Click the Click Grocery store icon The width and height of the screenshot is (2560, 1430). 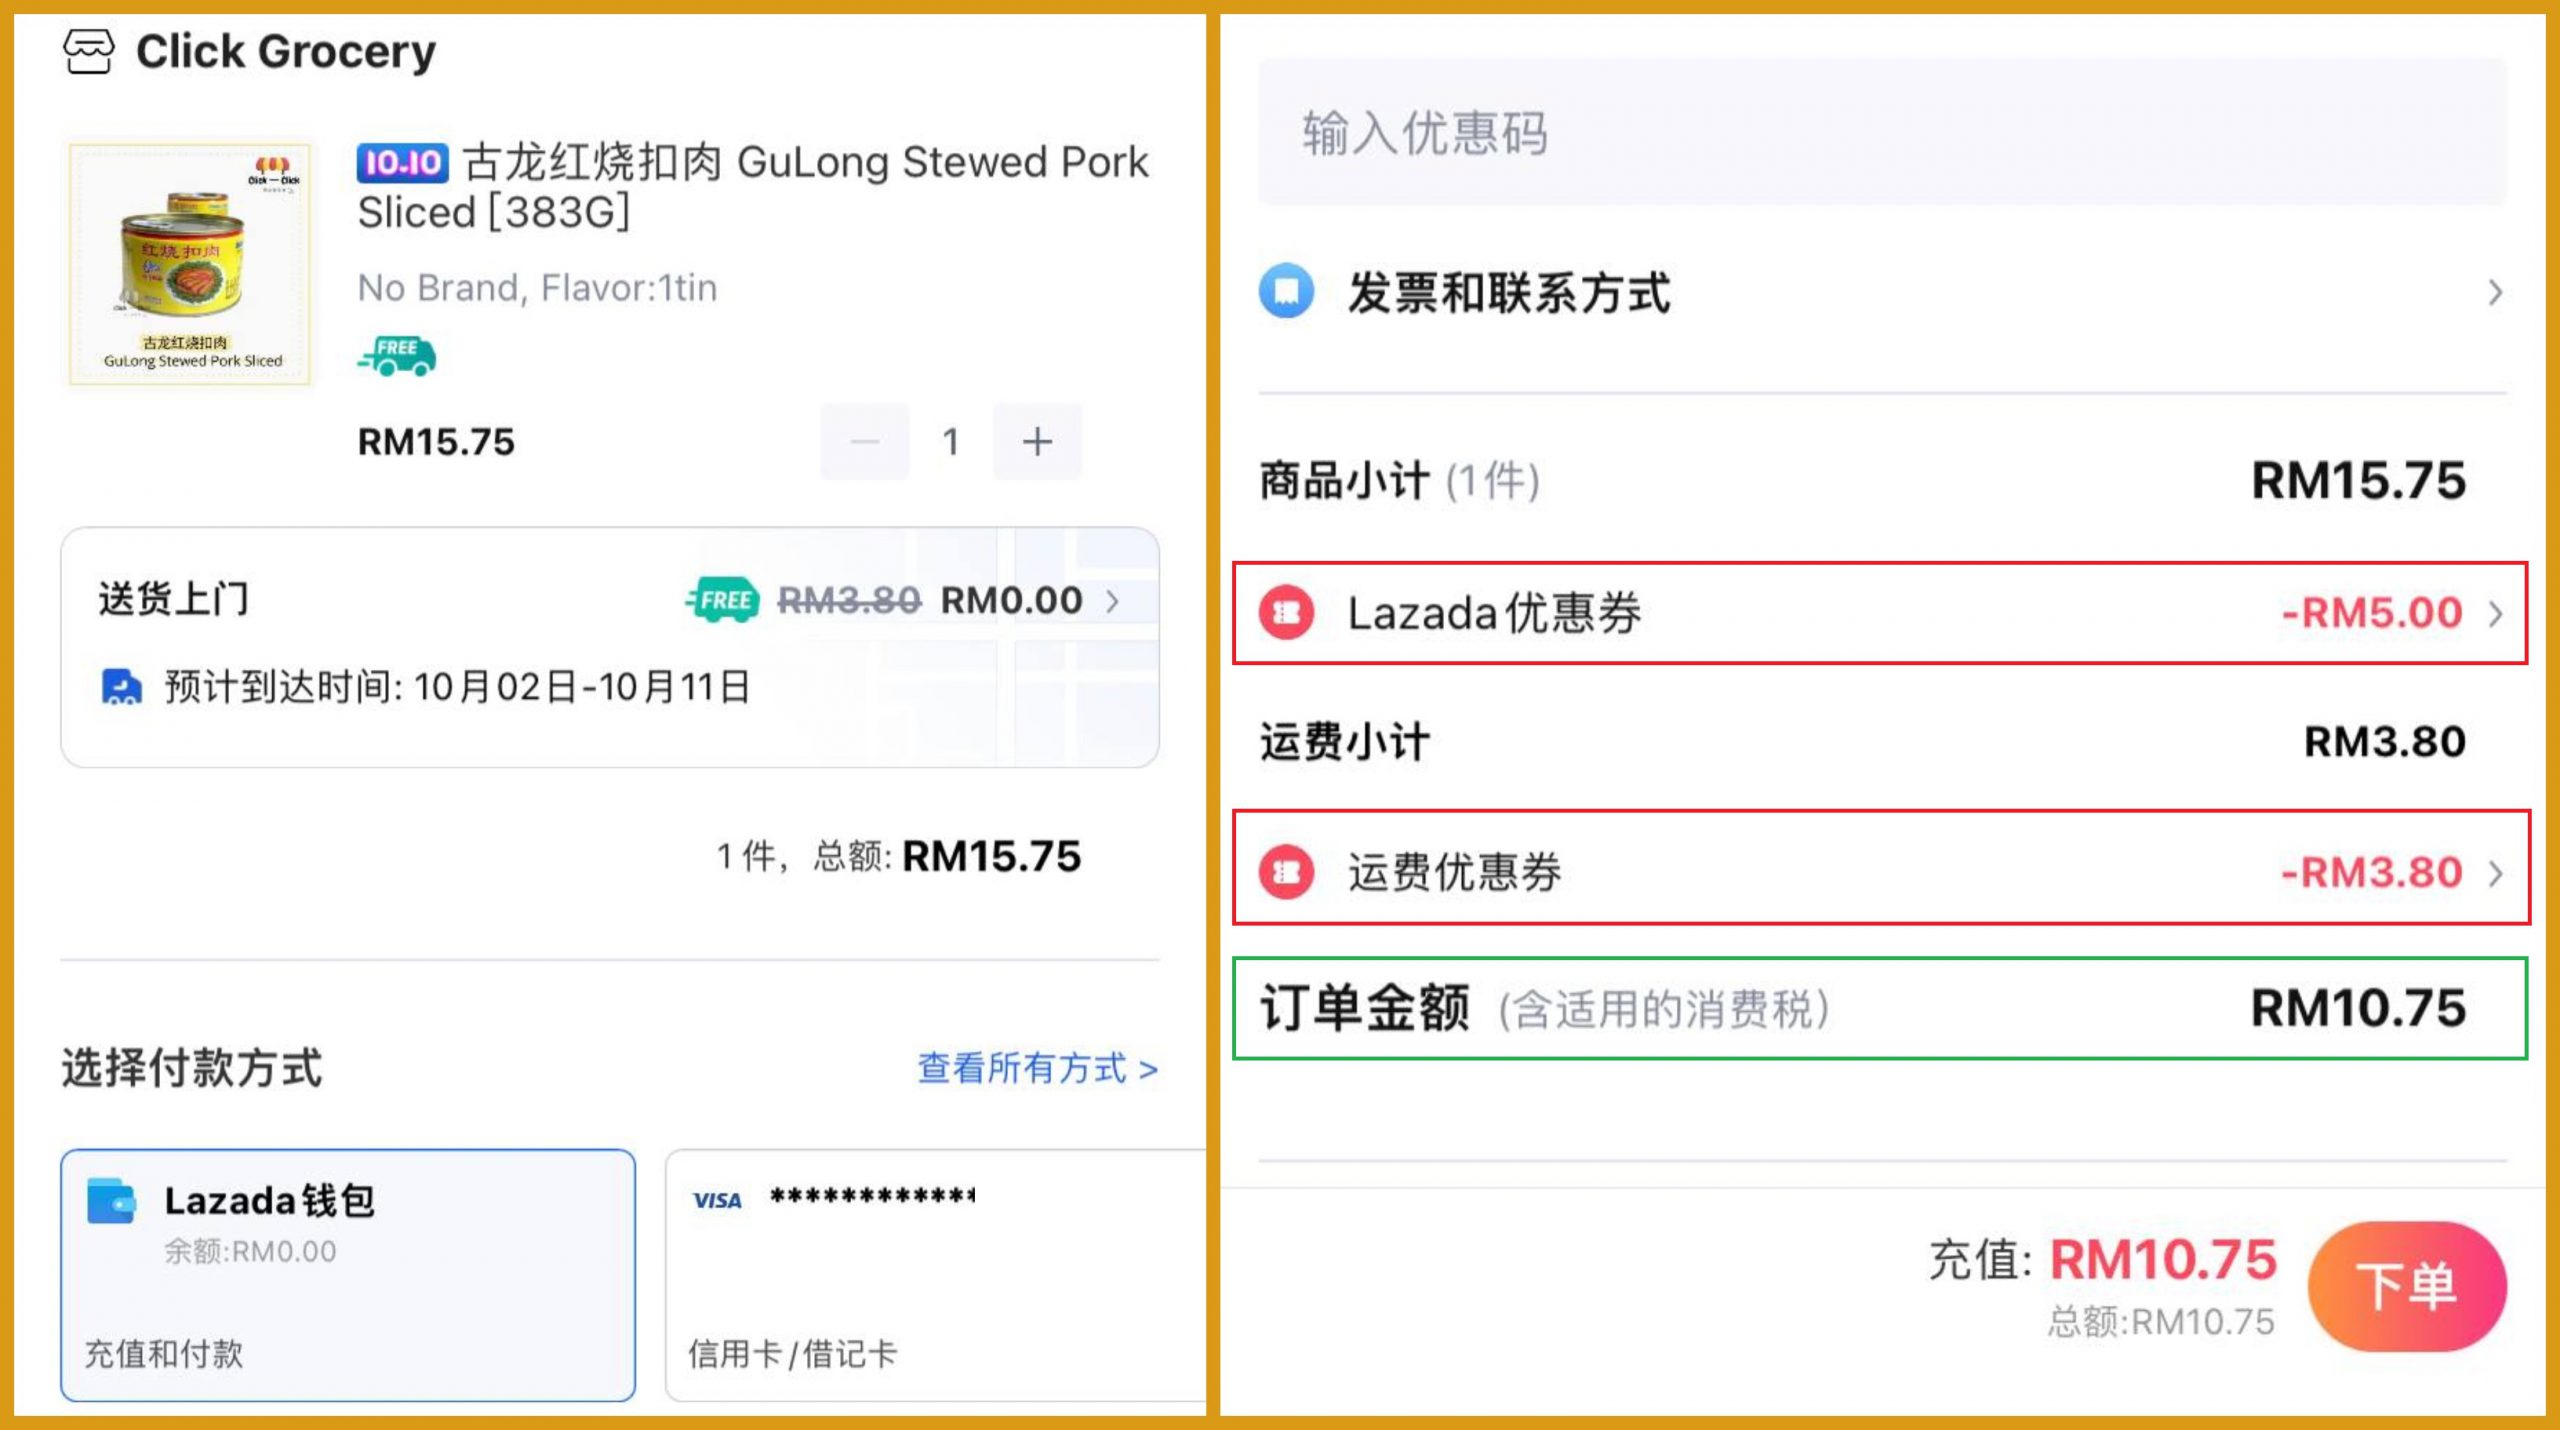(x=88, y=51)
